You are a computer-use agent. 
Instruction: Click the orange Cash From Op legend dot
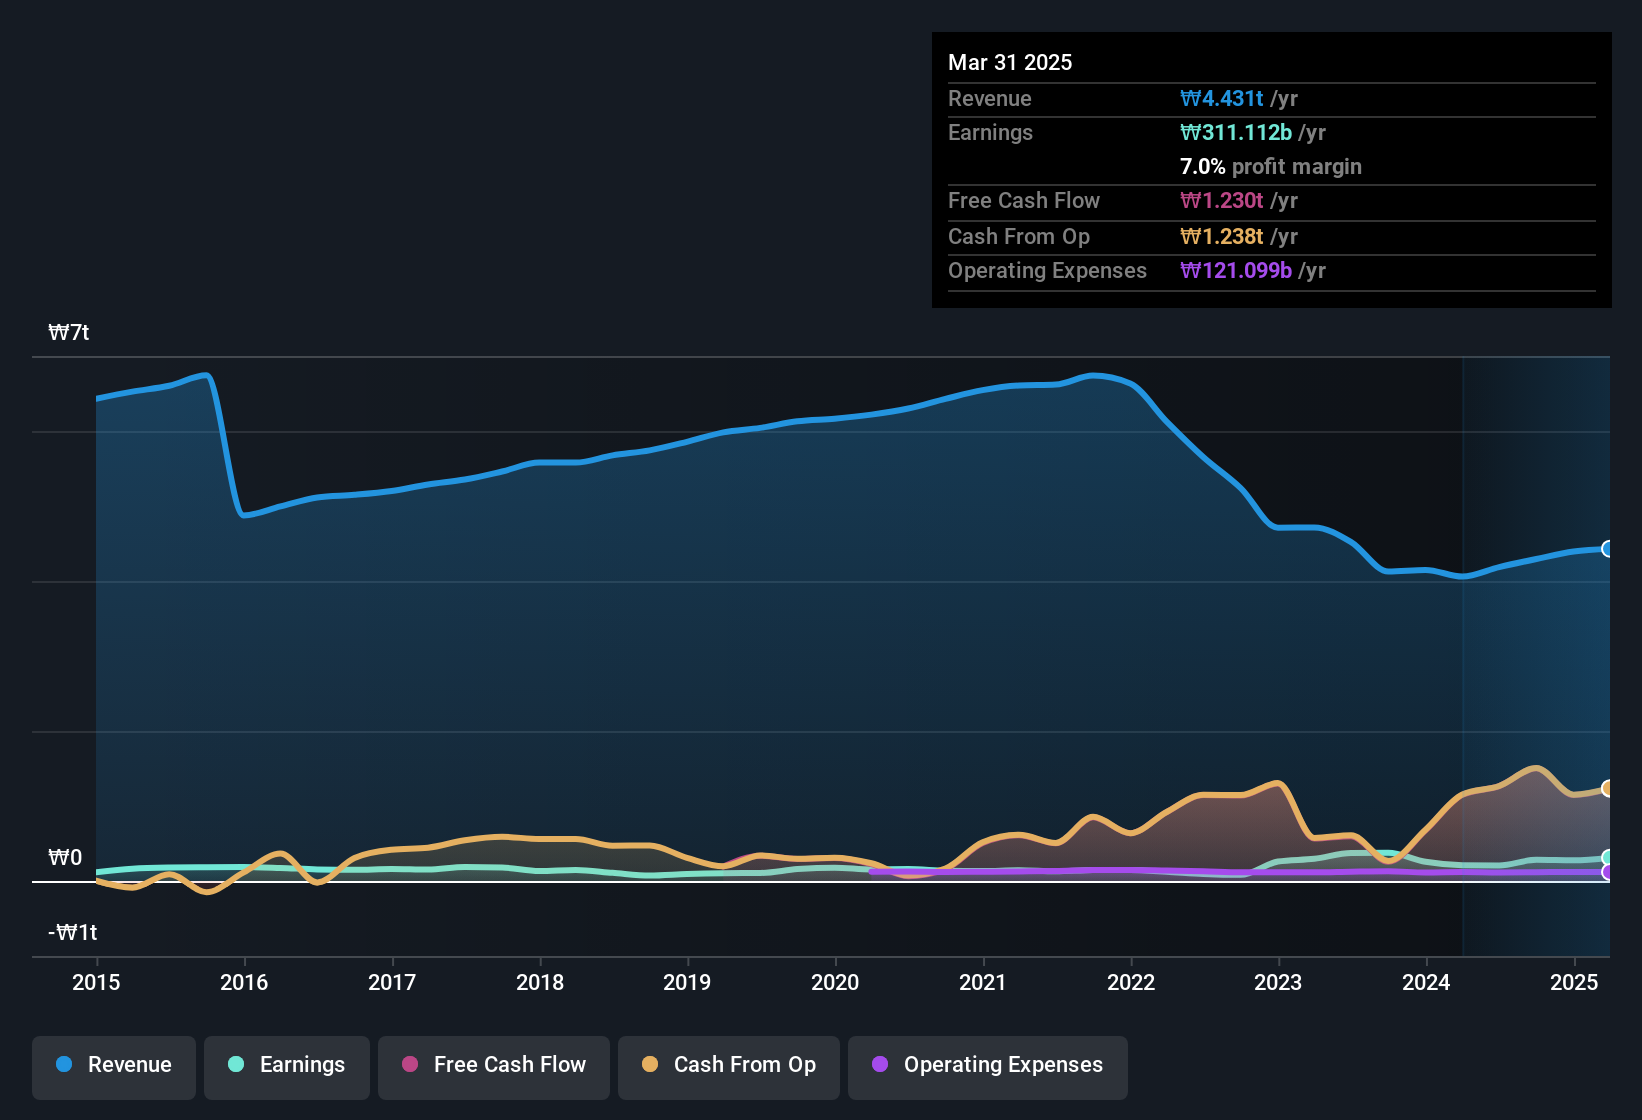[x=649, y=1065]
